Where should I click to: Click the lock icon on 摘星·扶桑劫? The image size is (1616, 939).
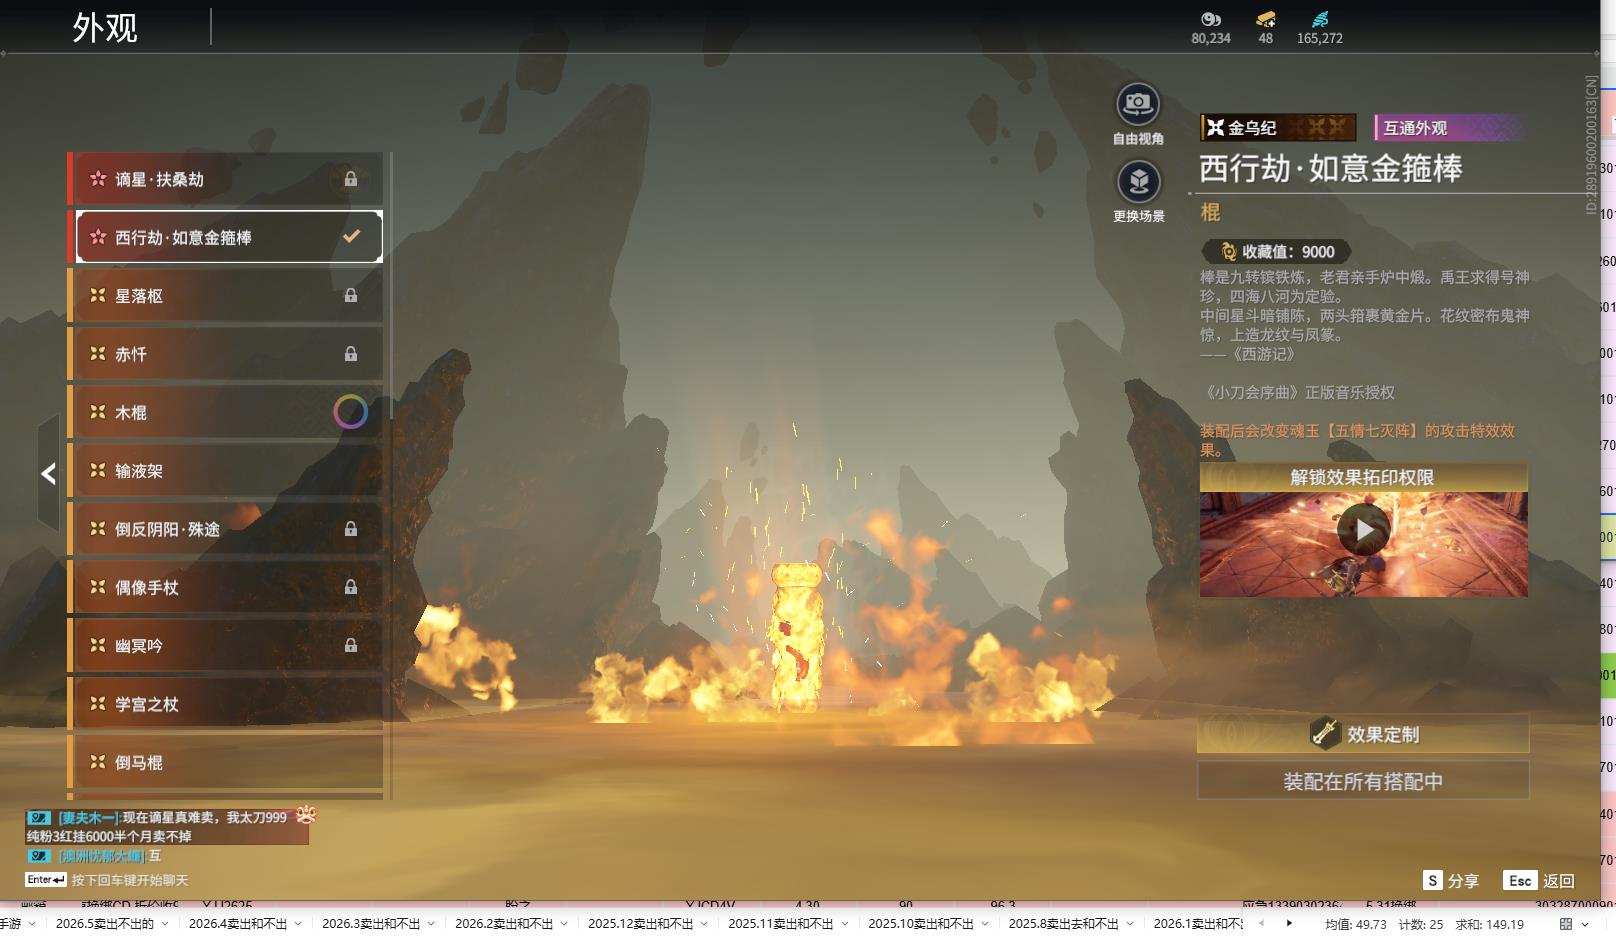[x=351, y=179]
